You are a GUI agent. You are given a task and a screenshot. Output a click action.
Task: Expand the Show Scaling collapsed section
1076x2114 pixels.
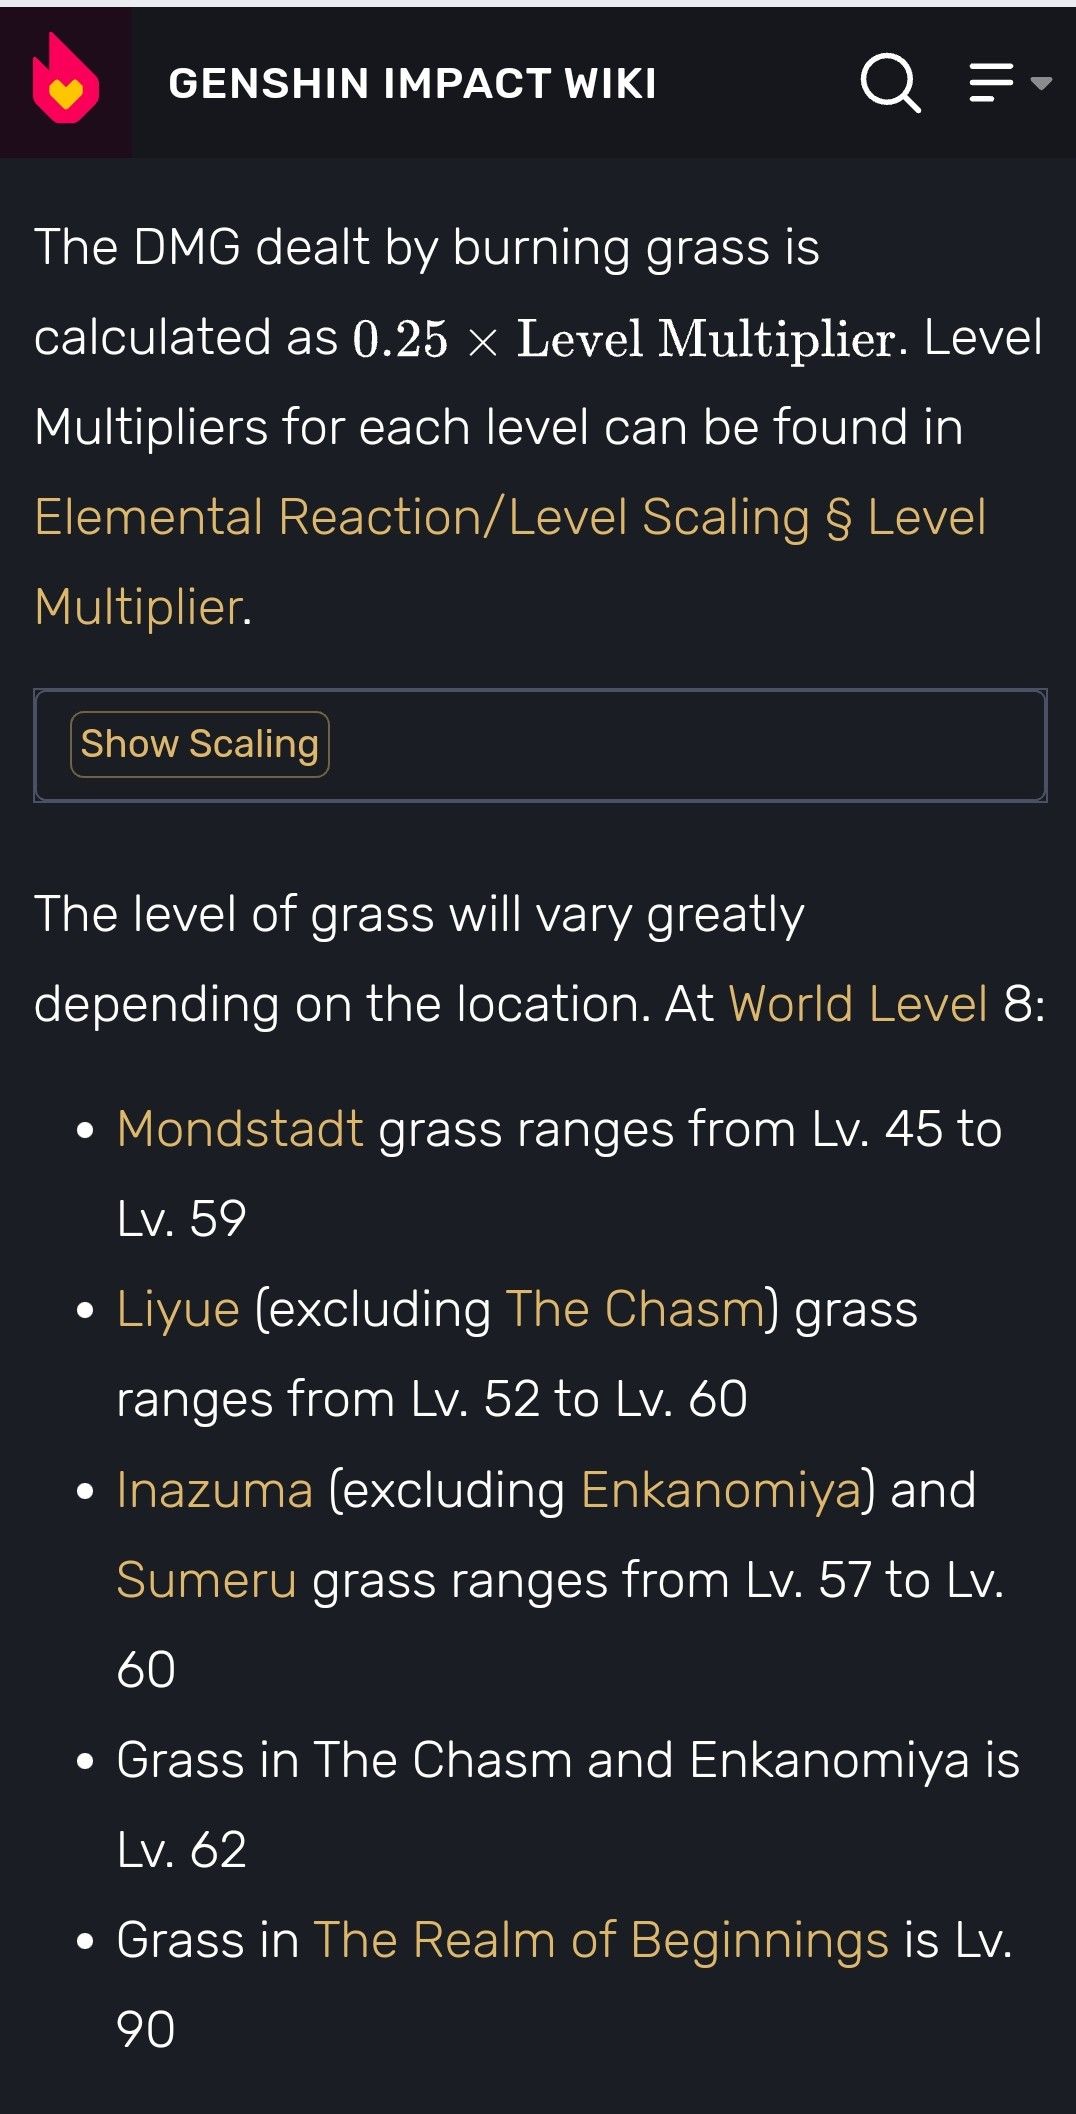pyautogui.click(x=199, y=743)
